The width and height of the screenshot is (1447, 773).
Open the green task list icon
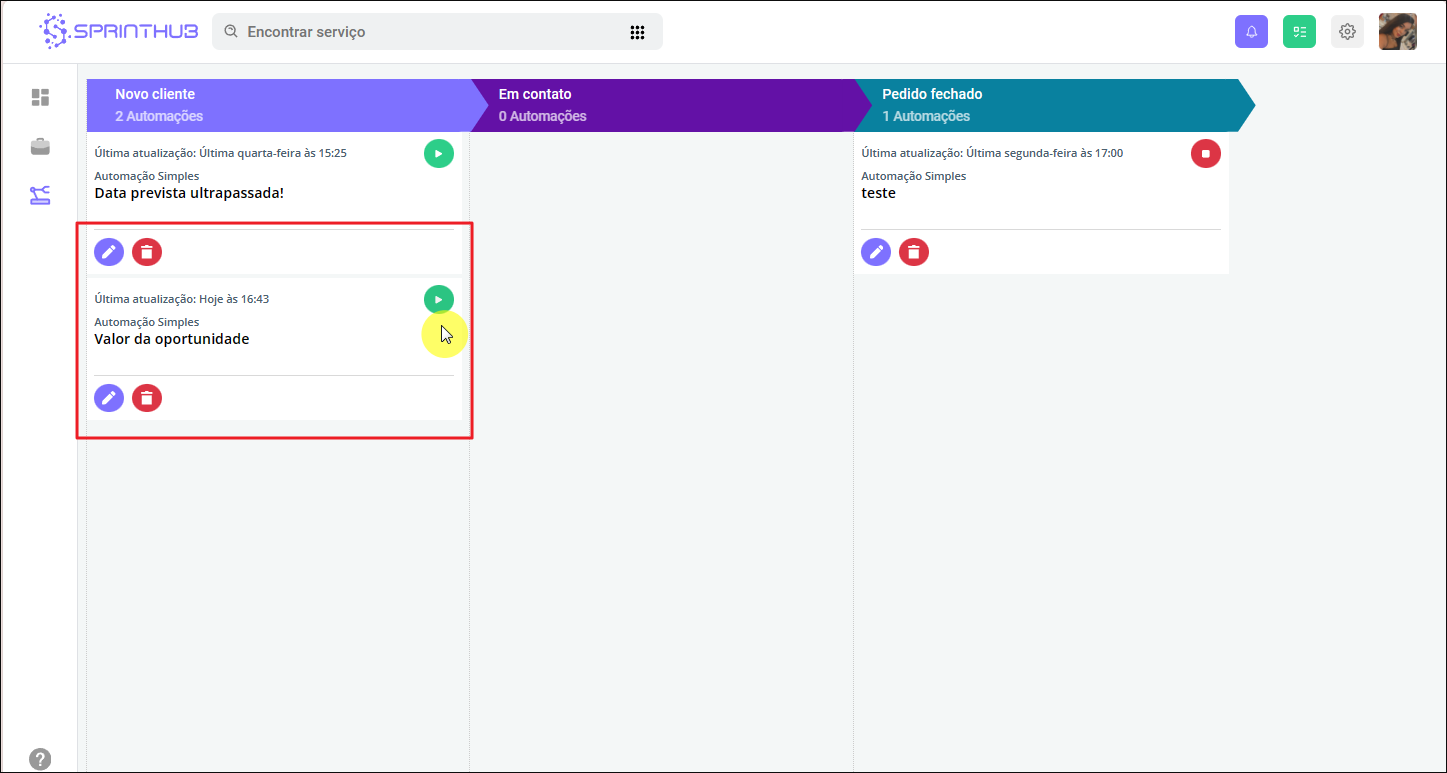coord(1299,32)
